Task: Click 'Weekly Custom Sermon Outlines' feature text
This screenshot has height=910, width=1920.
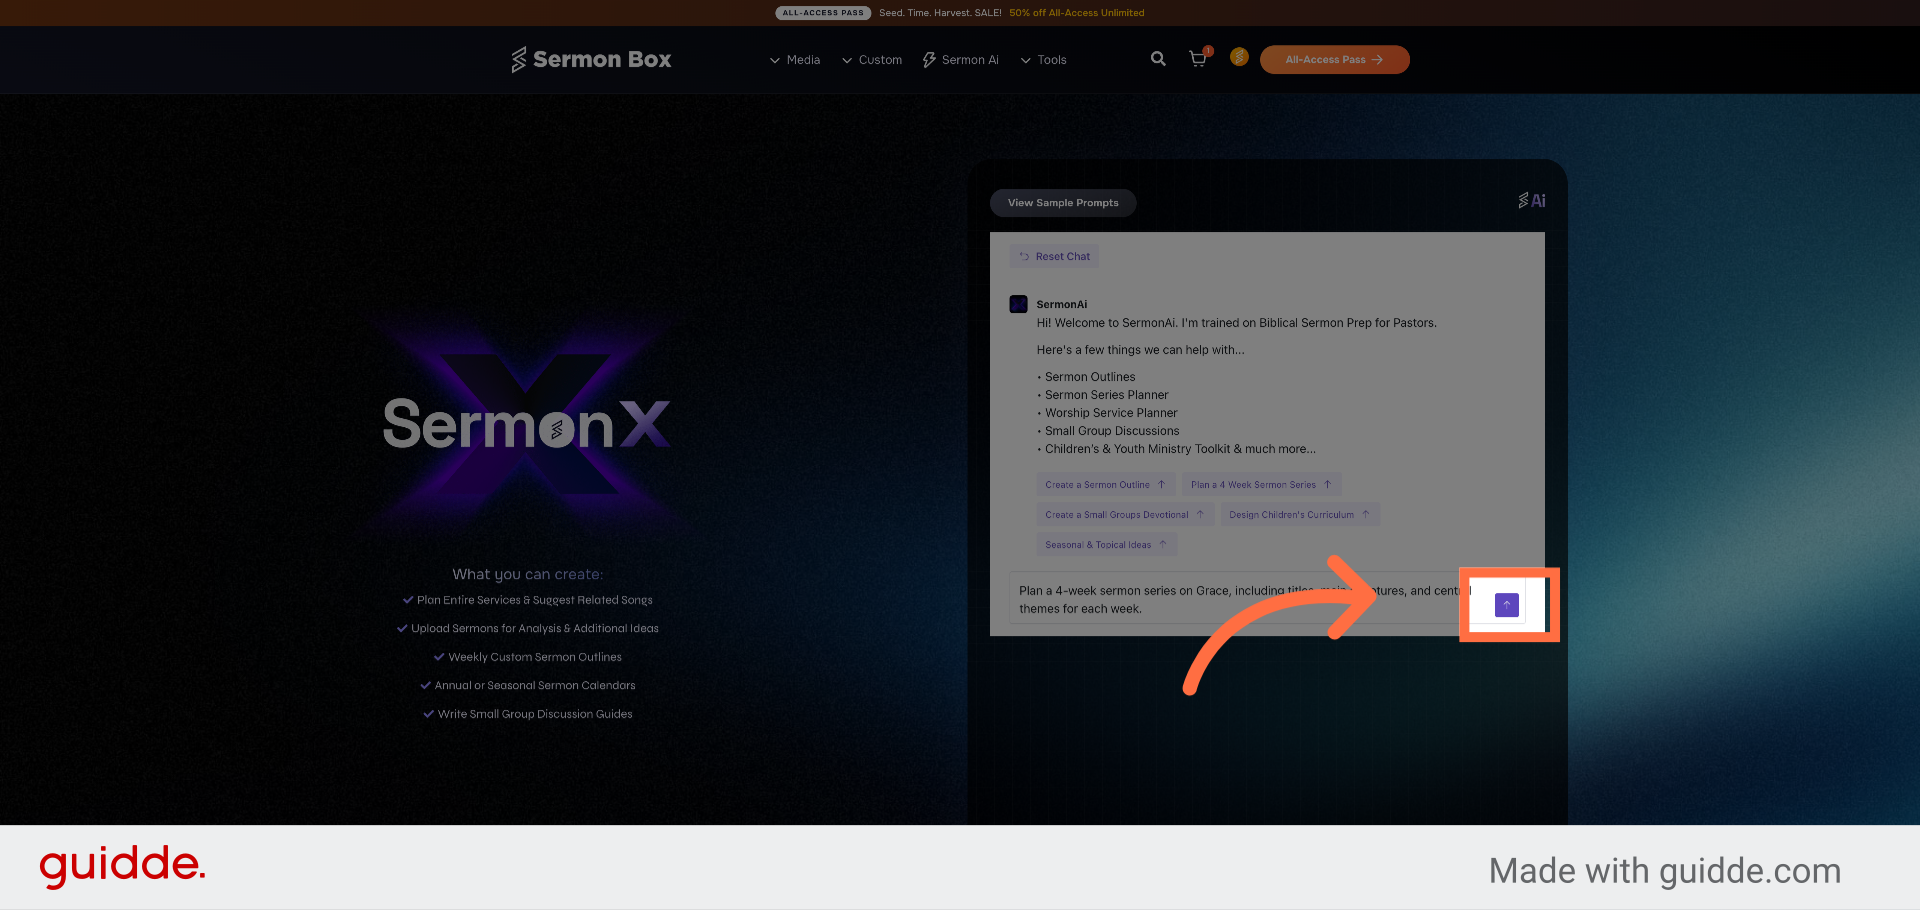Action: [535, 657]
